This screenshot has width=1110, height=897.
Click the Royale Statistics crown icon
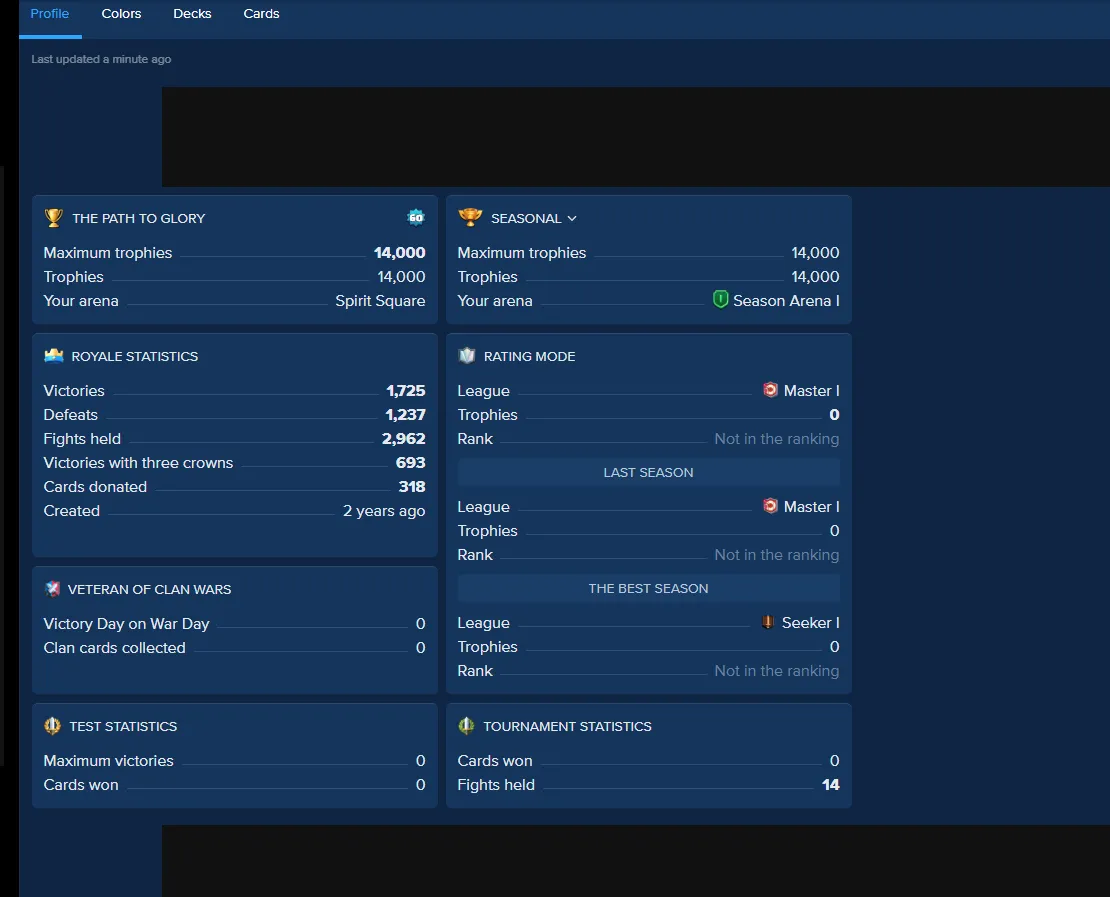coord(54,355)
